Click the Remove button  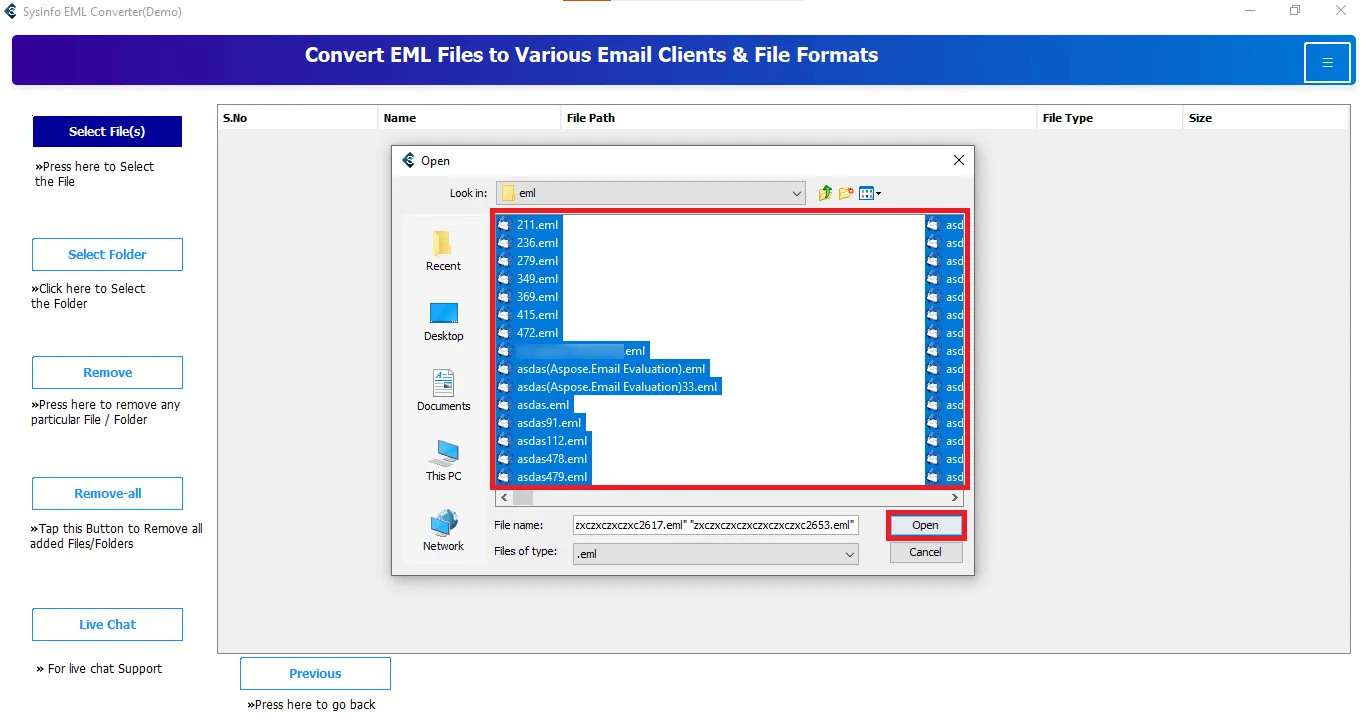click(107, 372)
